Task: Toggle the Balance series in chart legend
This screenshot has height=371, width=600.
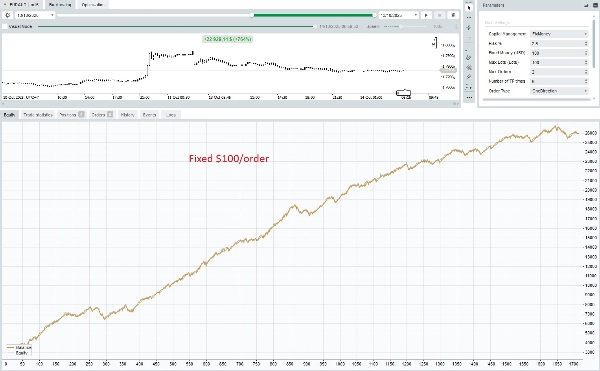Action: 19,348
